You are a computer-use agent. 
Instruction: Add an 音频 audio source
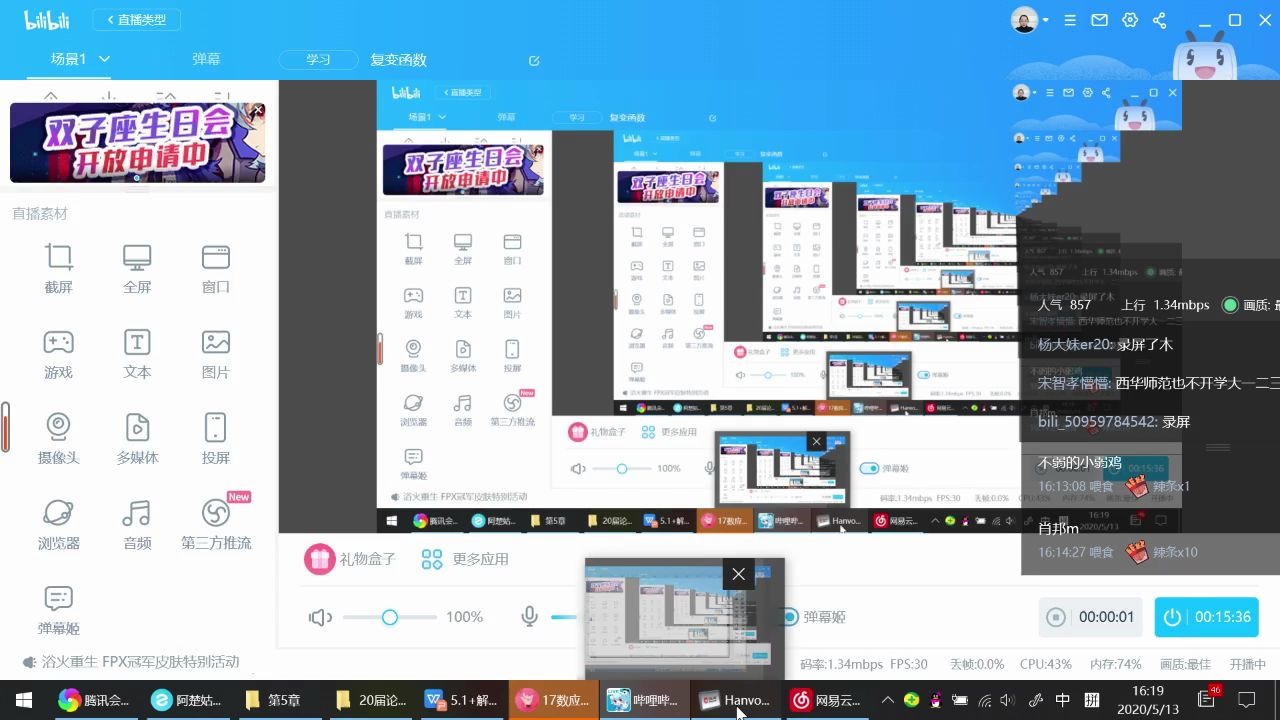click(137, 525)
